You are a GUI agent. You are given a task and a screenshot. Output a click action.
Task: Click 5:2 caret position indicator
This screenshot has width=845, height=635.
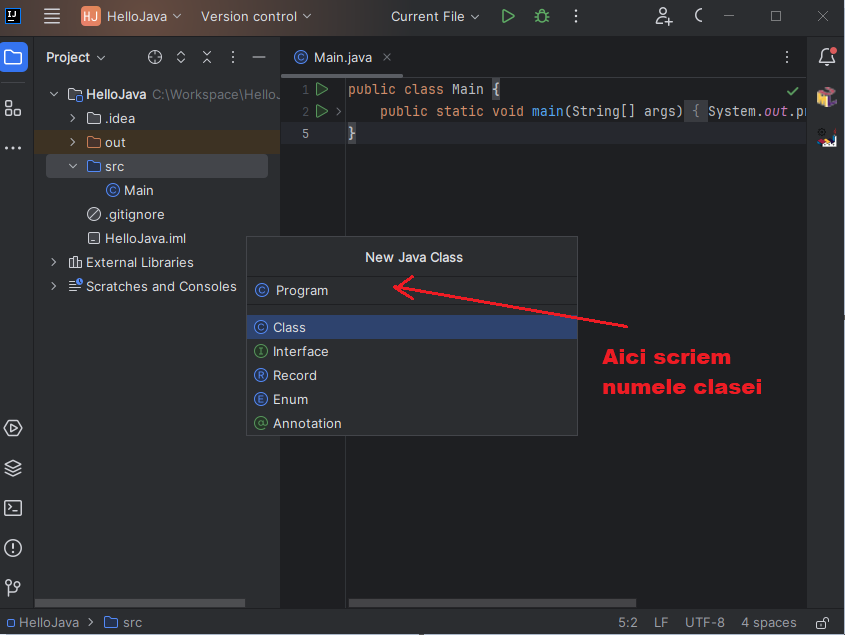(627, 623)
